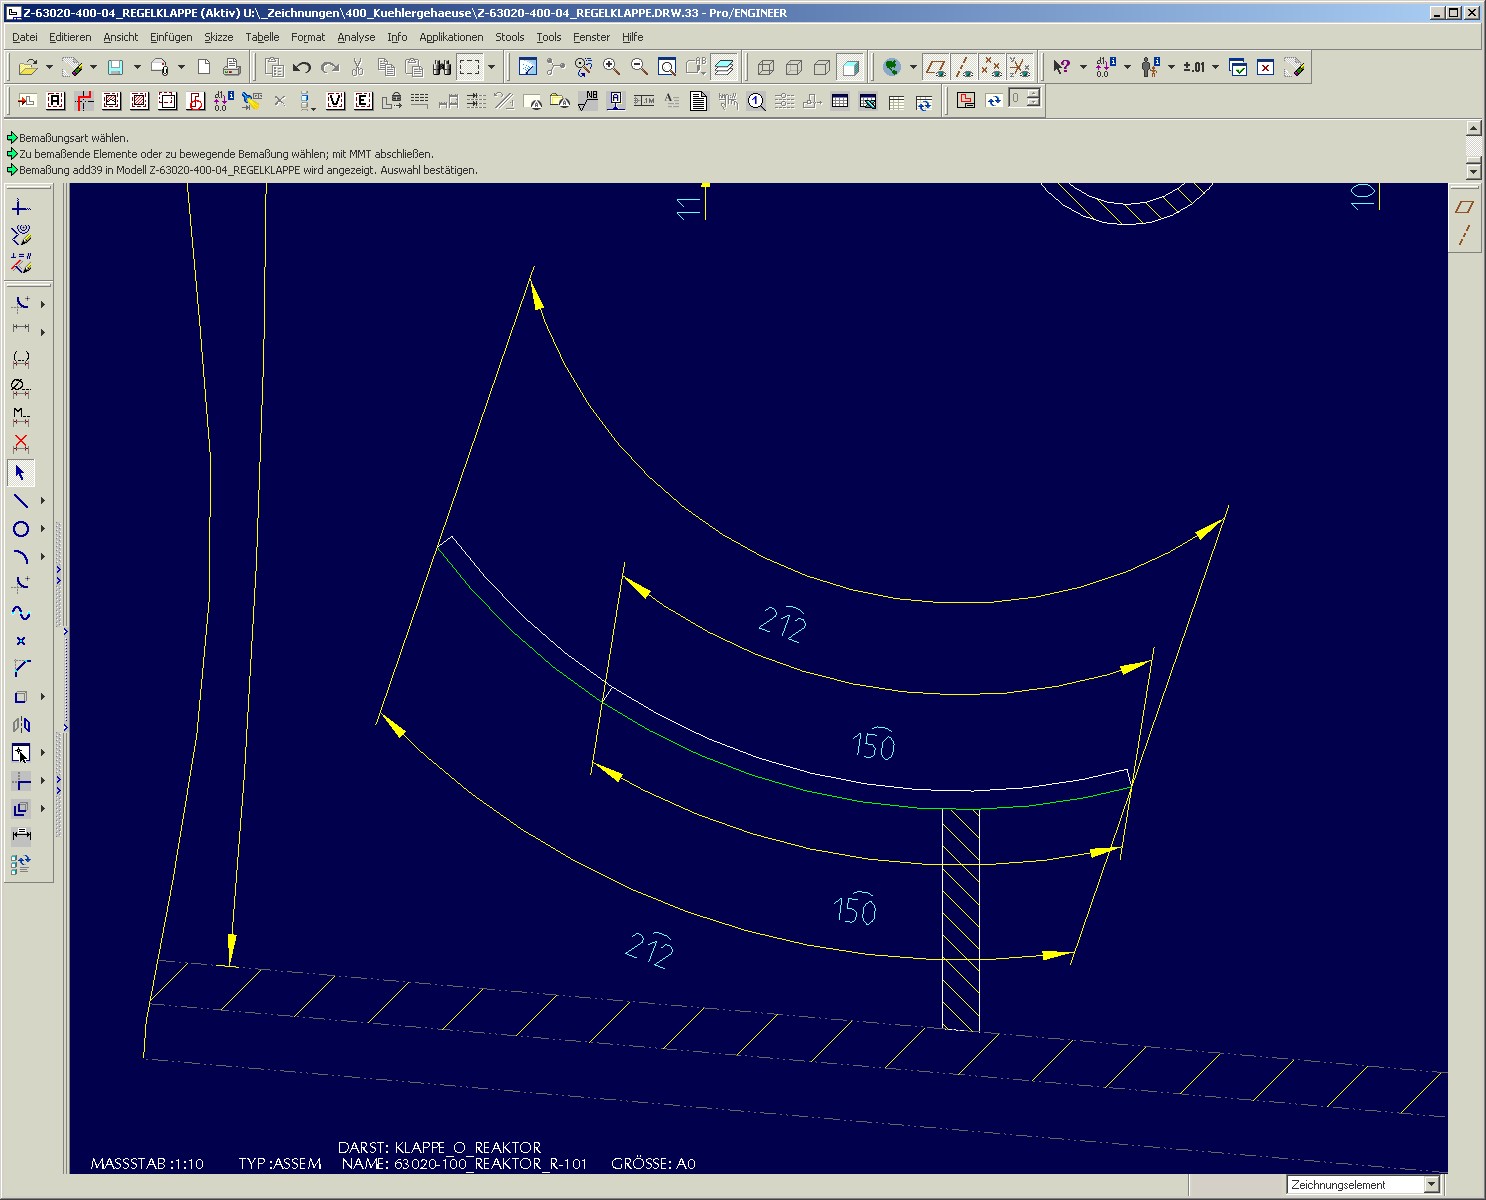The height and width of the screenshot is (1200, 1486).
Task: Refit the drawing in the window
Action: pyautogui.click(x=666, y=67)
